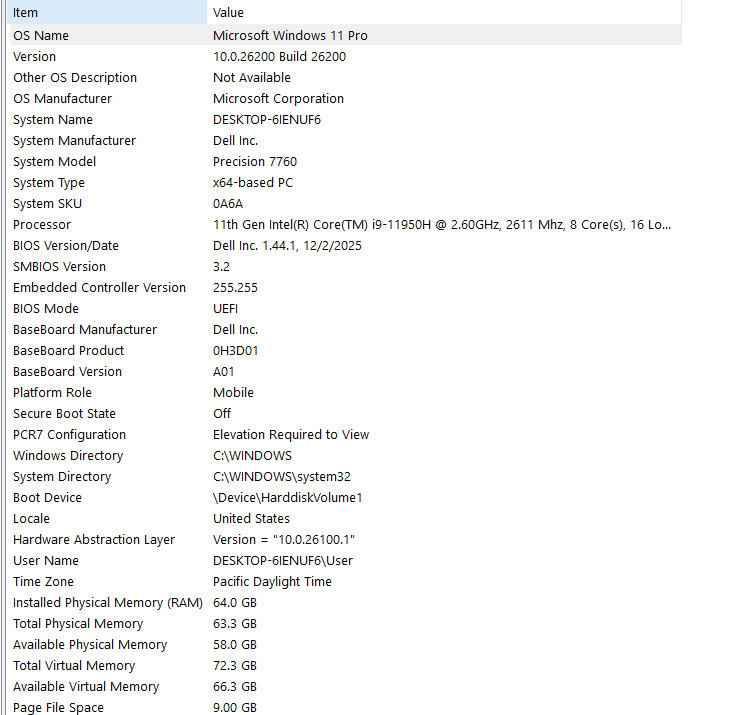Click the DESKTOP-6IENUF6\User value
Image resolution: width=751 pixels, height=715 pixels.
[283, 561]
